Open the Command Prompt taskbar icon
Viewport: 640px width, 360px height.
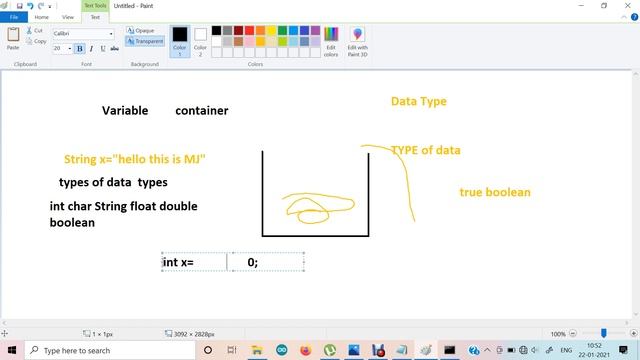450,350
